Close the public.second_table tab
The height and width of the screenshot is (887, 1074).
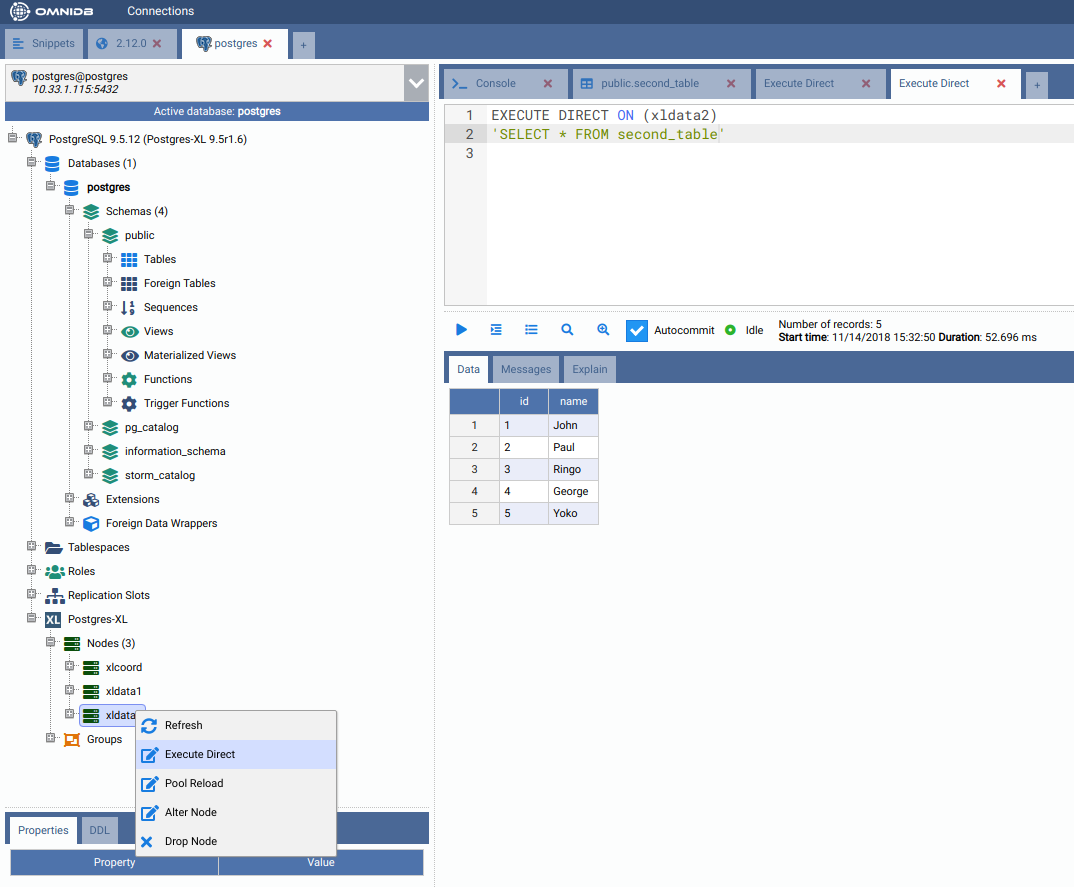(731, 84)
